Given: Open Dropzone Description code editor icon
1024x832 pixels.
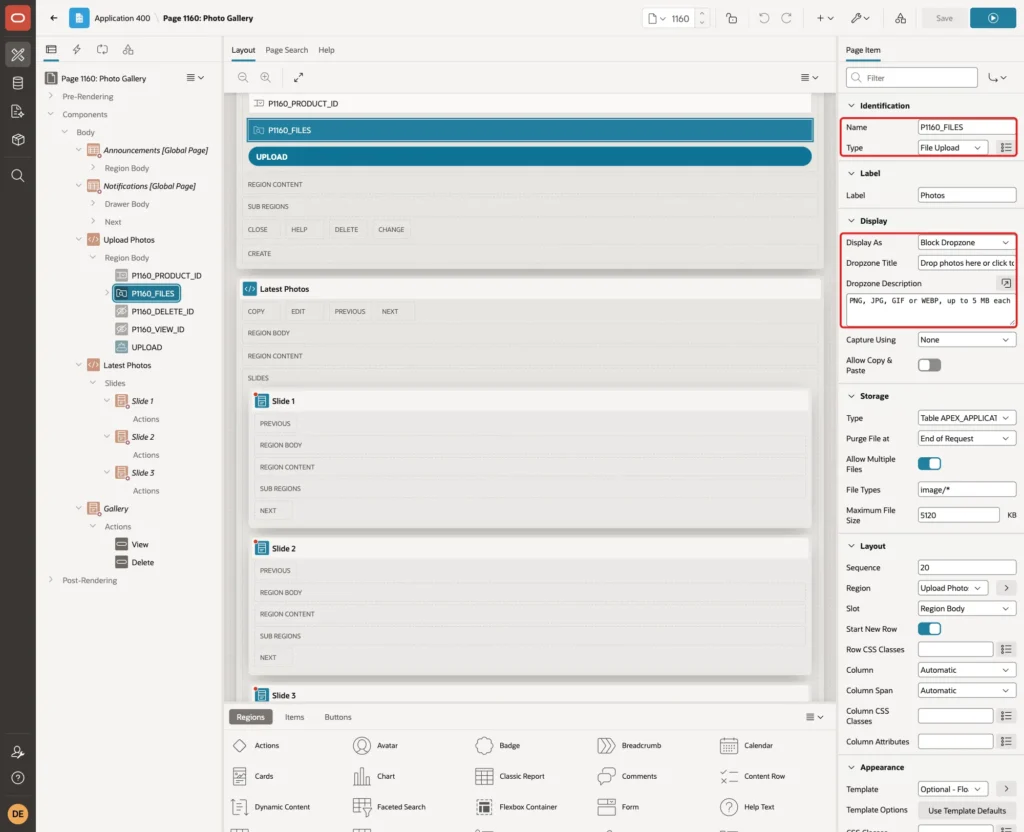Looking at the screenshot, I should [1006, 283].
